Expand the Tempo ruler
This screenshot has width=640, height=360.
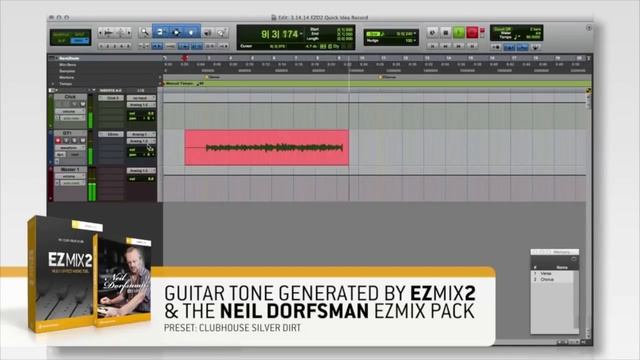coord(53,84)
